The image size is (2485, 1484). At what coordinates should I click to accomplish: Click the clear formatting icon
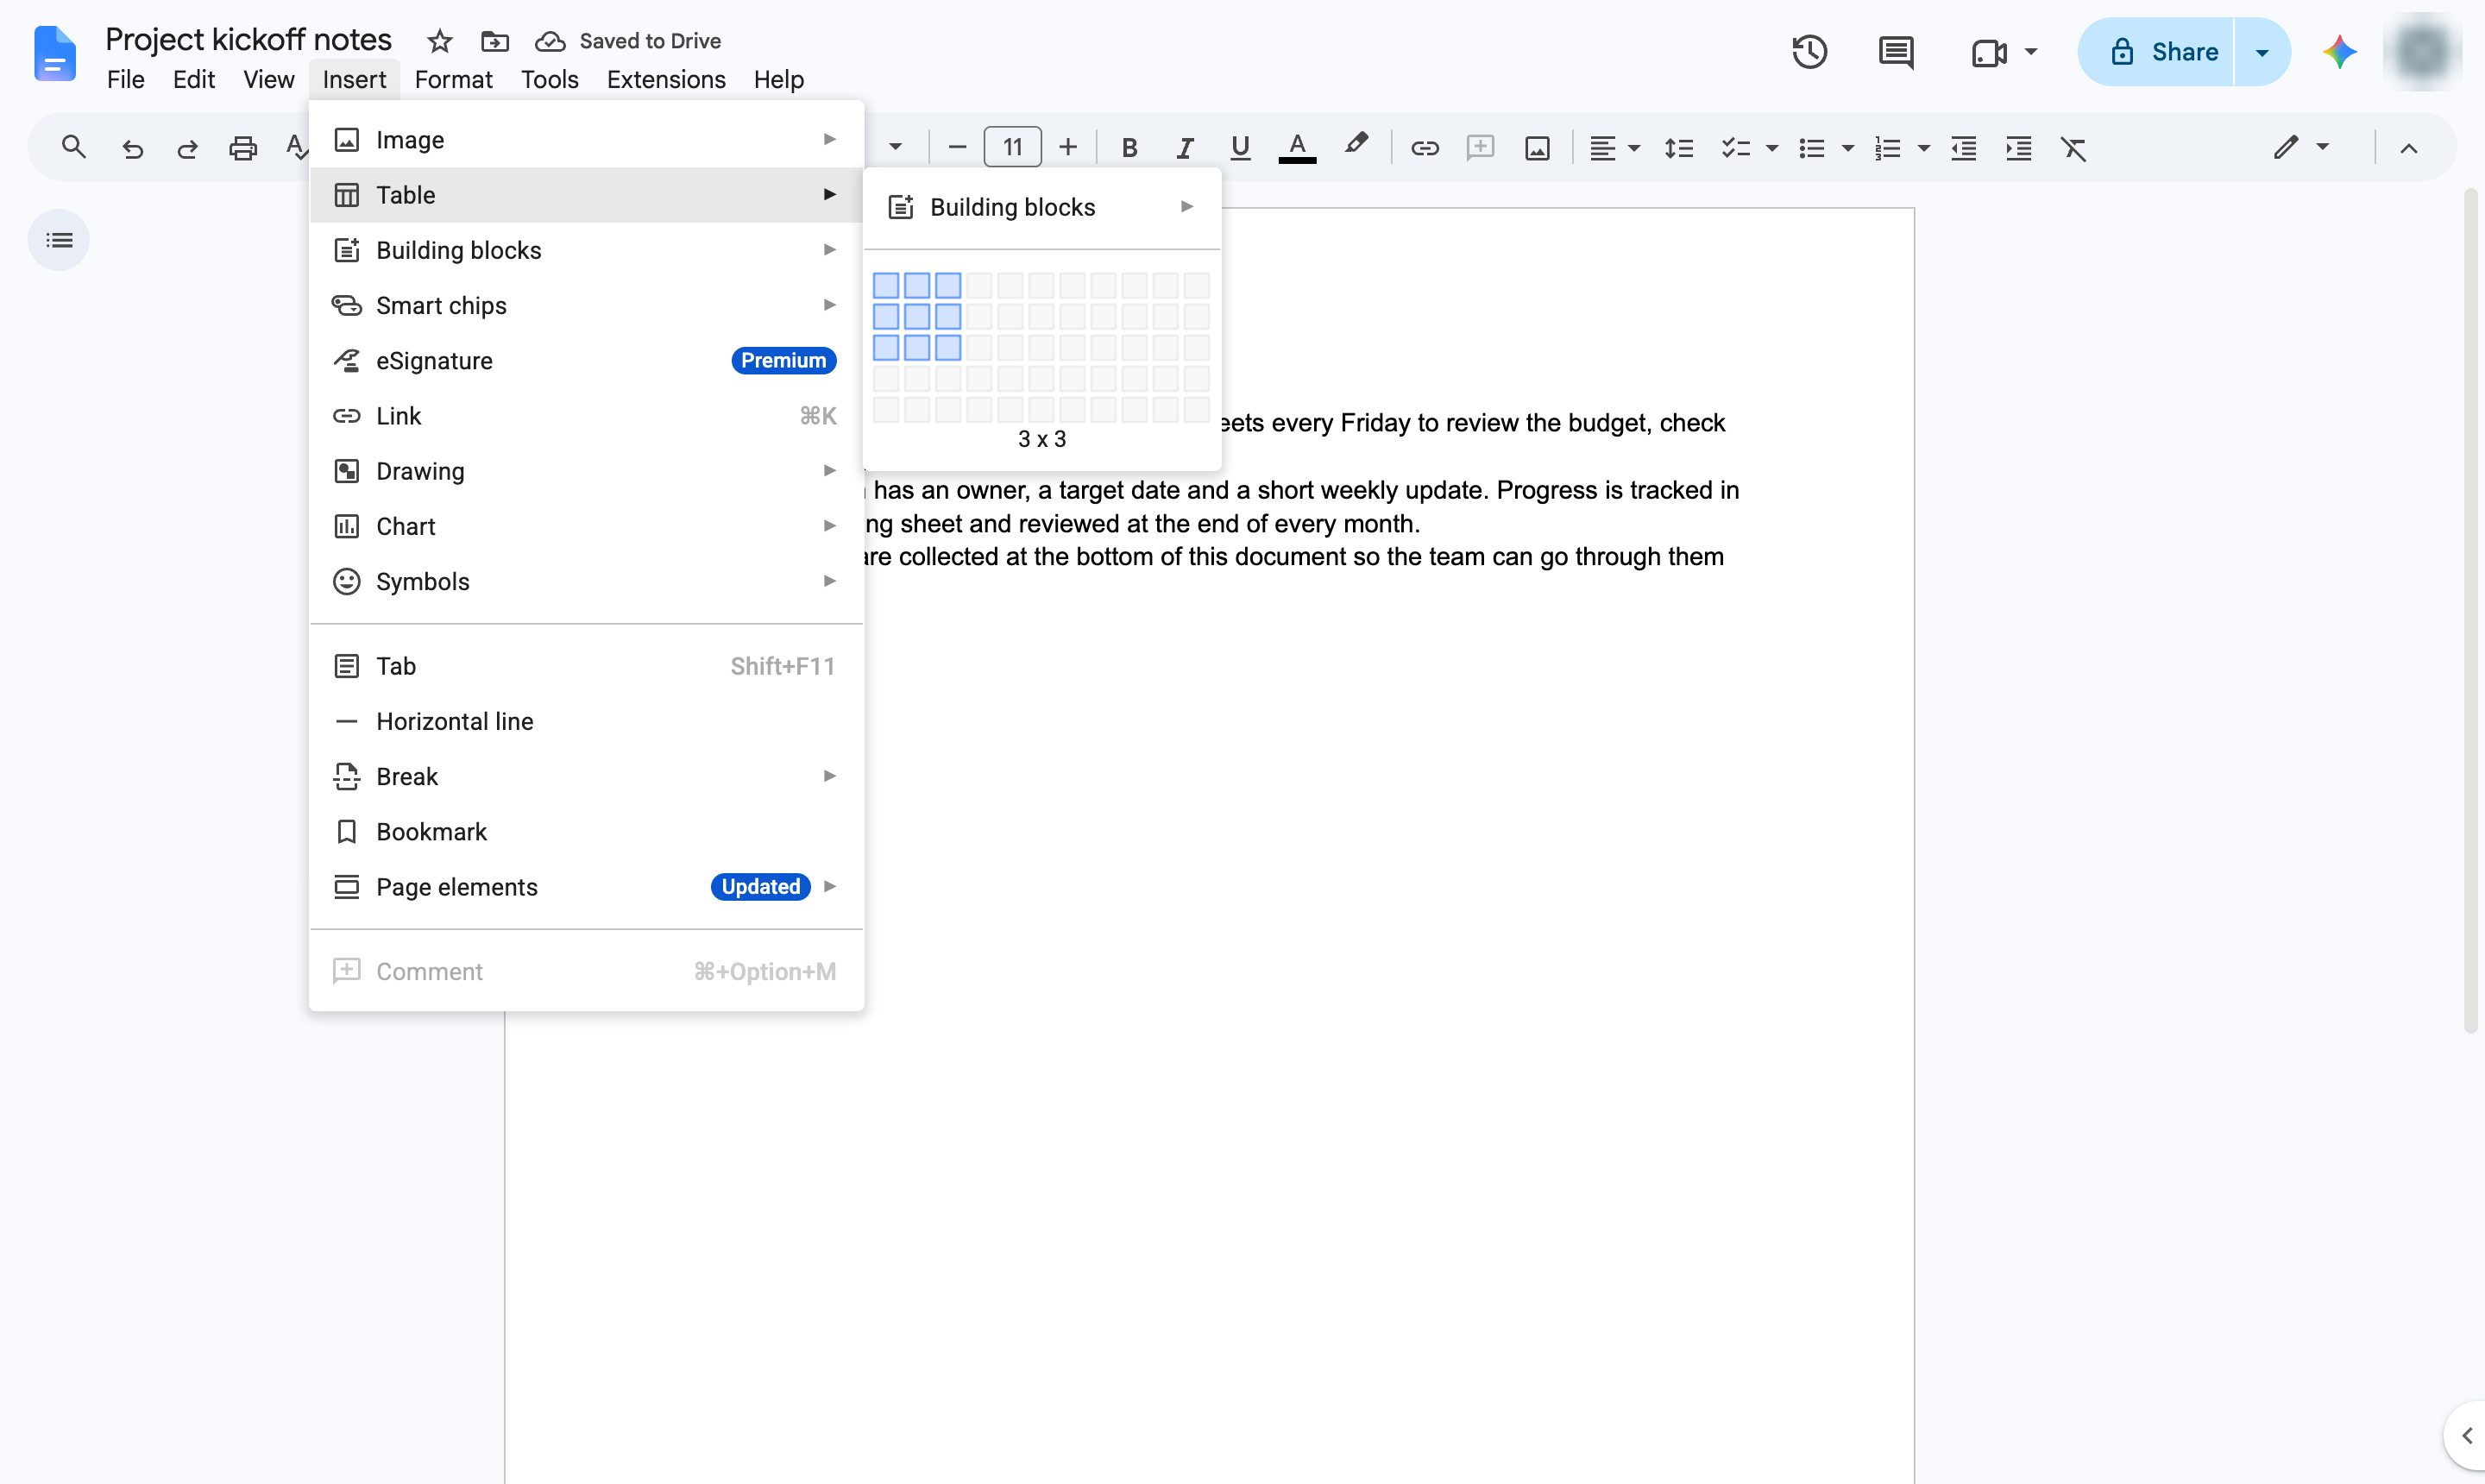pyautogui.click(x=2073, y=148)
